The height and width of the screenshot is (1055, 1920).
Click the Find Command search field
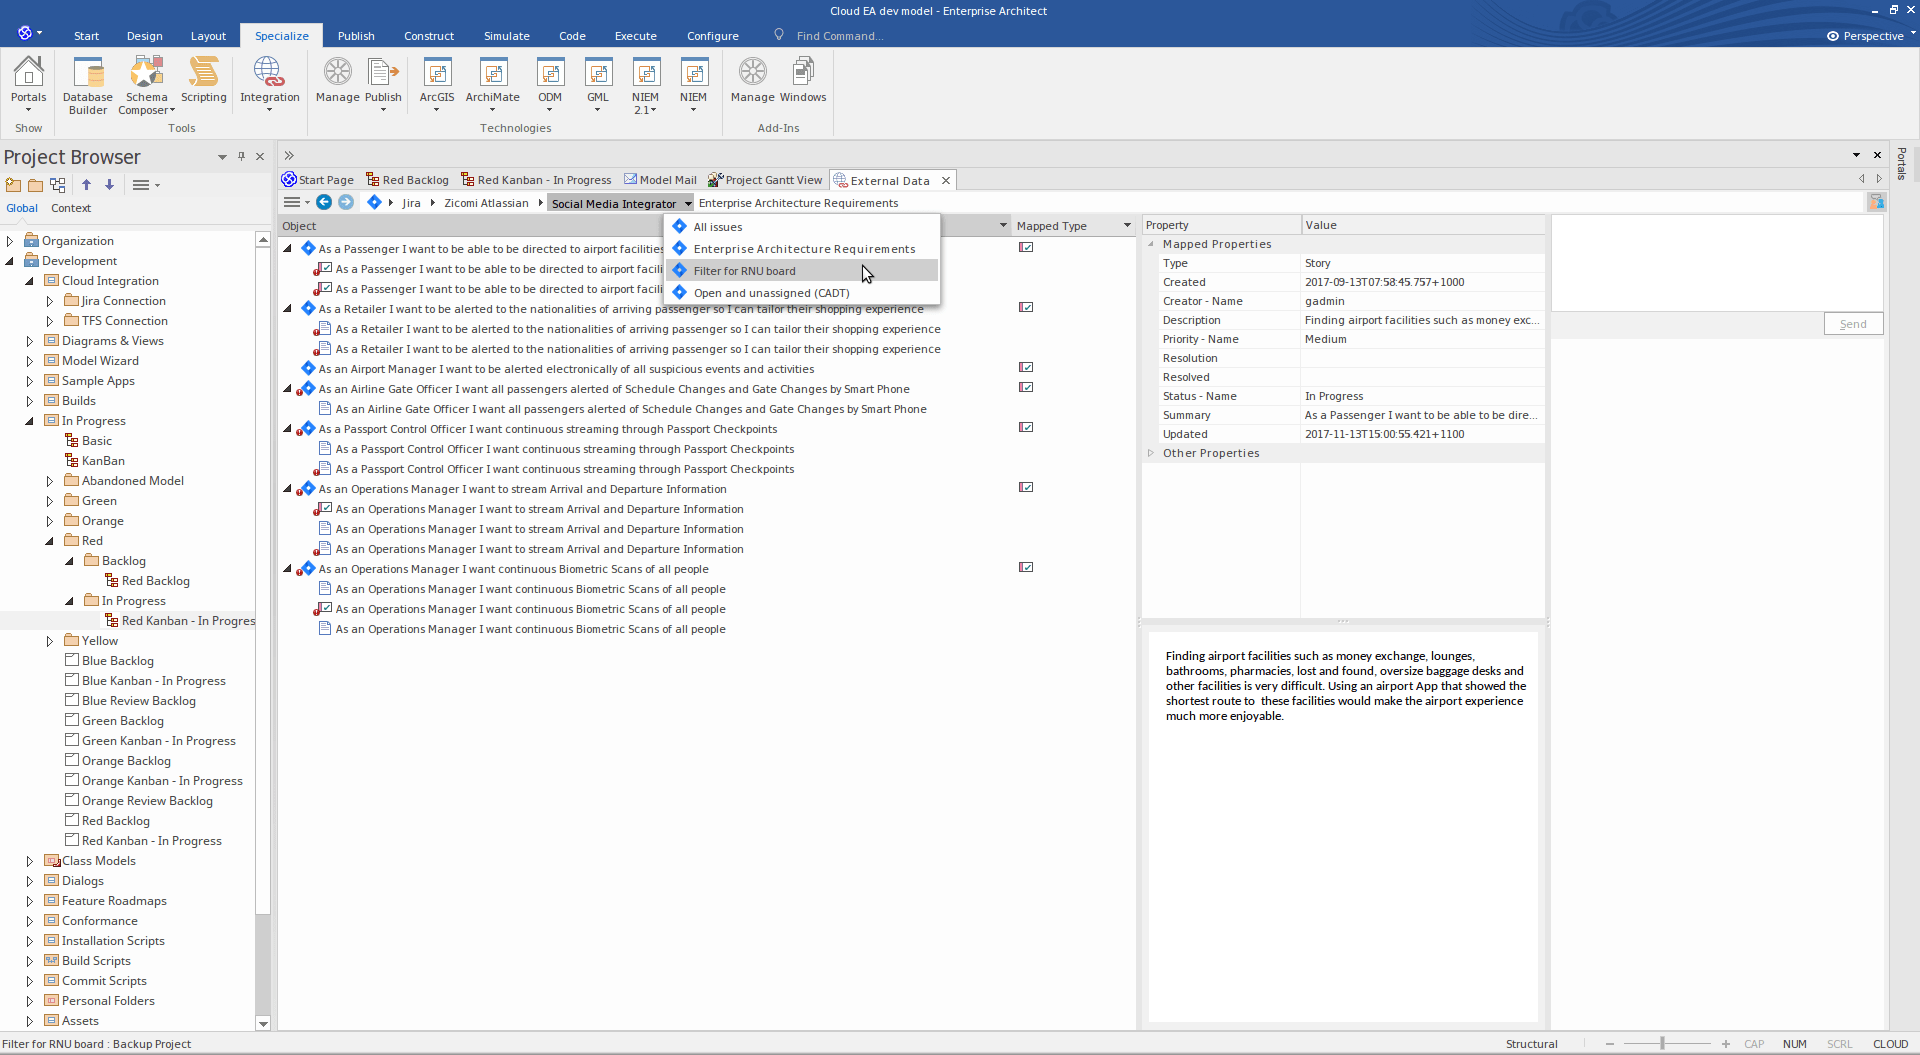coord(840,36)
